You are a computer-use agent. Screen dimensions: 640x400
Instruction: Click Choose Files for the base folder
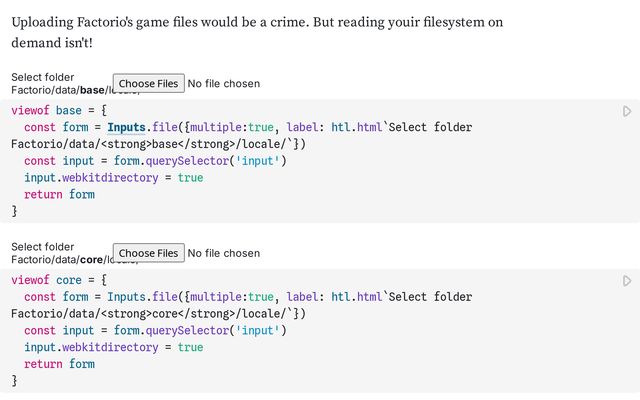tap(149, 83)
